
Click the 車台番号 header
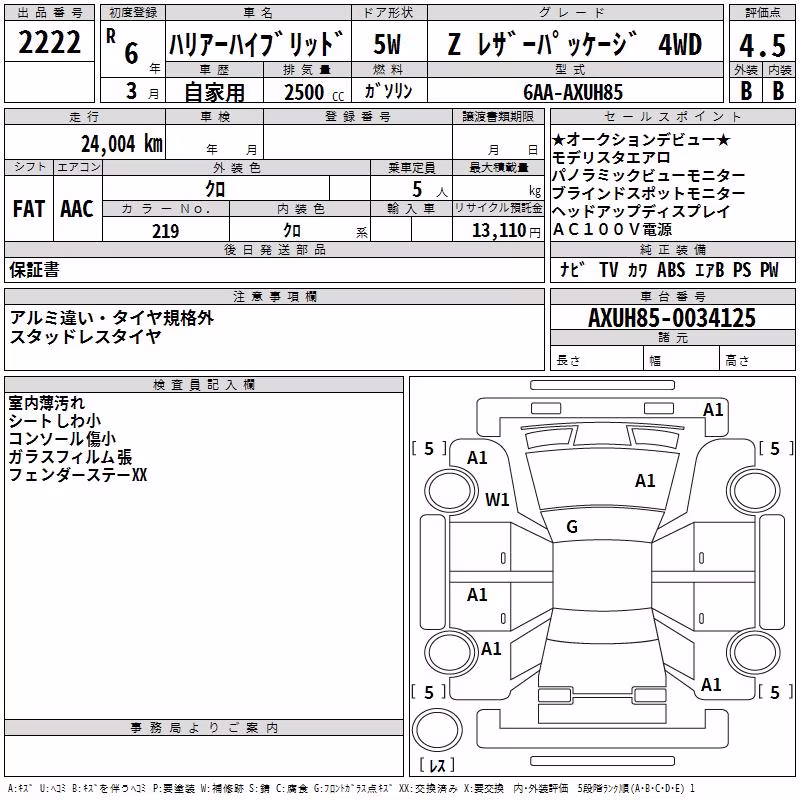click(673, 296)
